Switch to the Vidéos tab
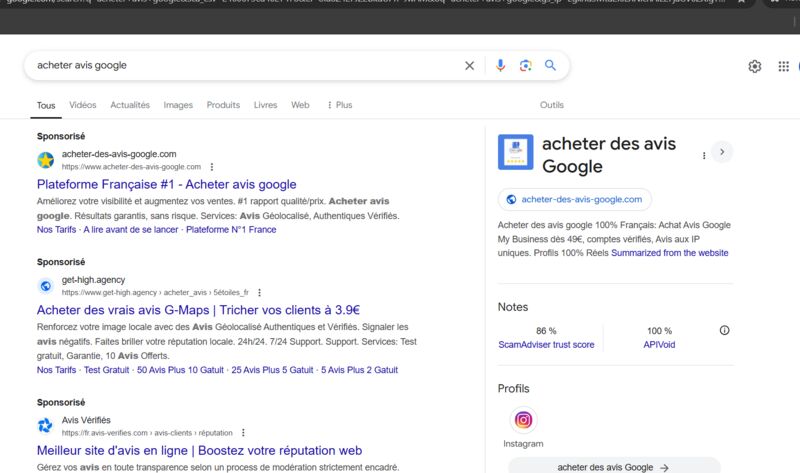The width and height of the screenshot is (800, 473). (83, 105)
